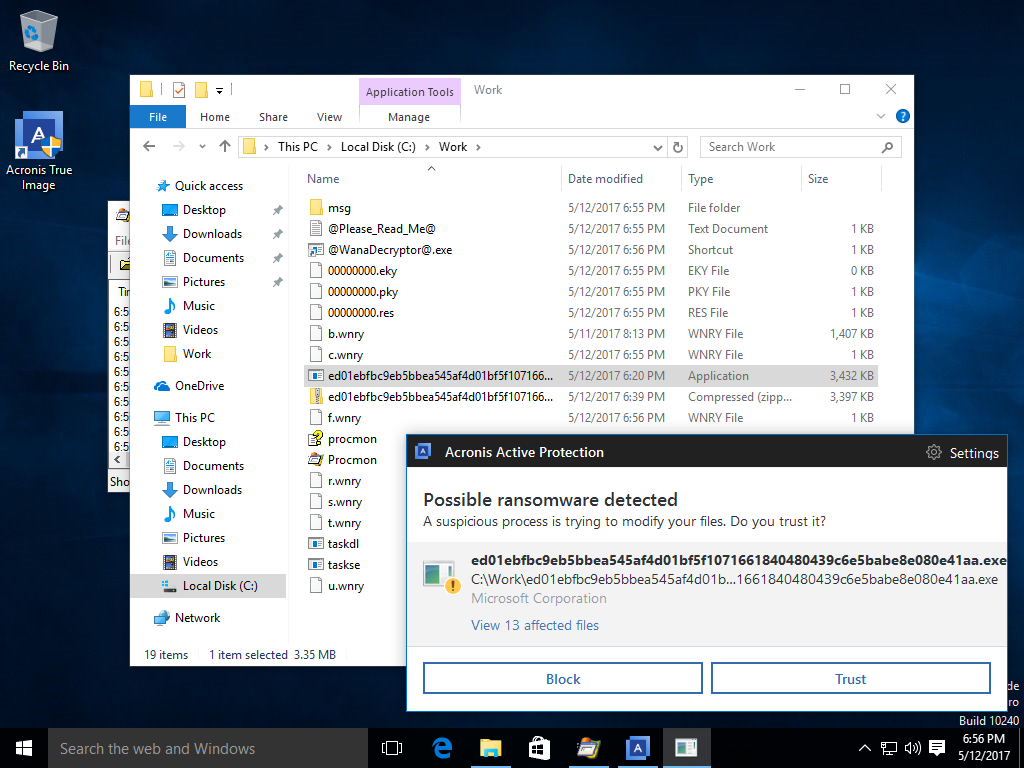Click the New folder quick access icon

coord(201,90)
